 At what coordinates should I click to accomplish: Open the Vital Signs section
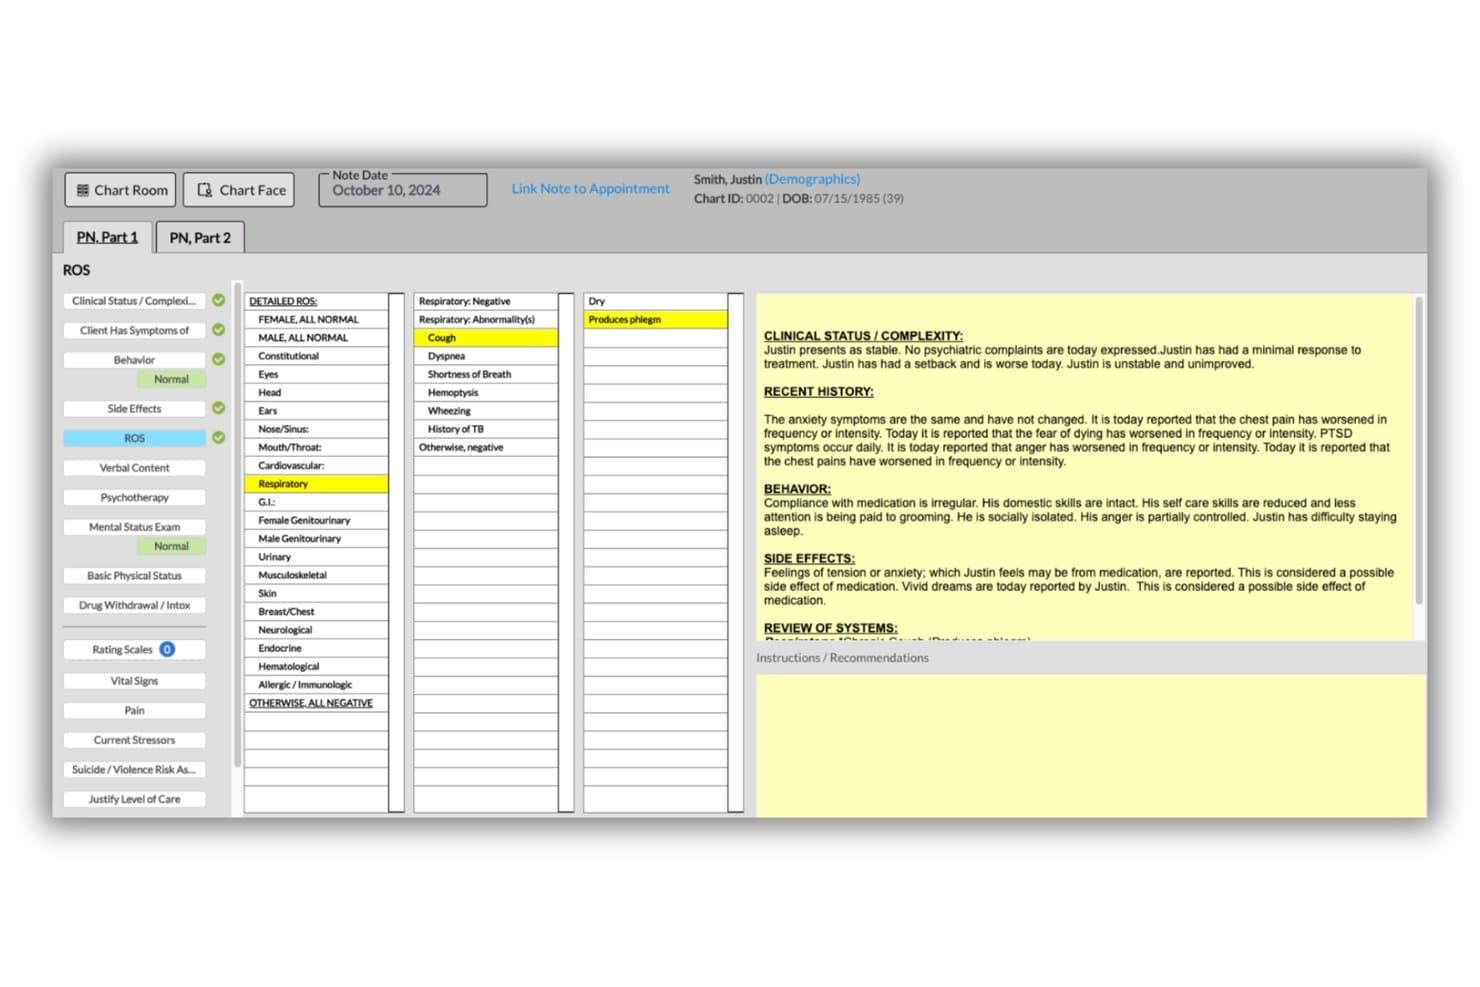point(134,681)
